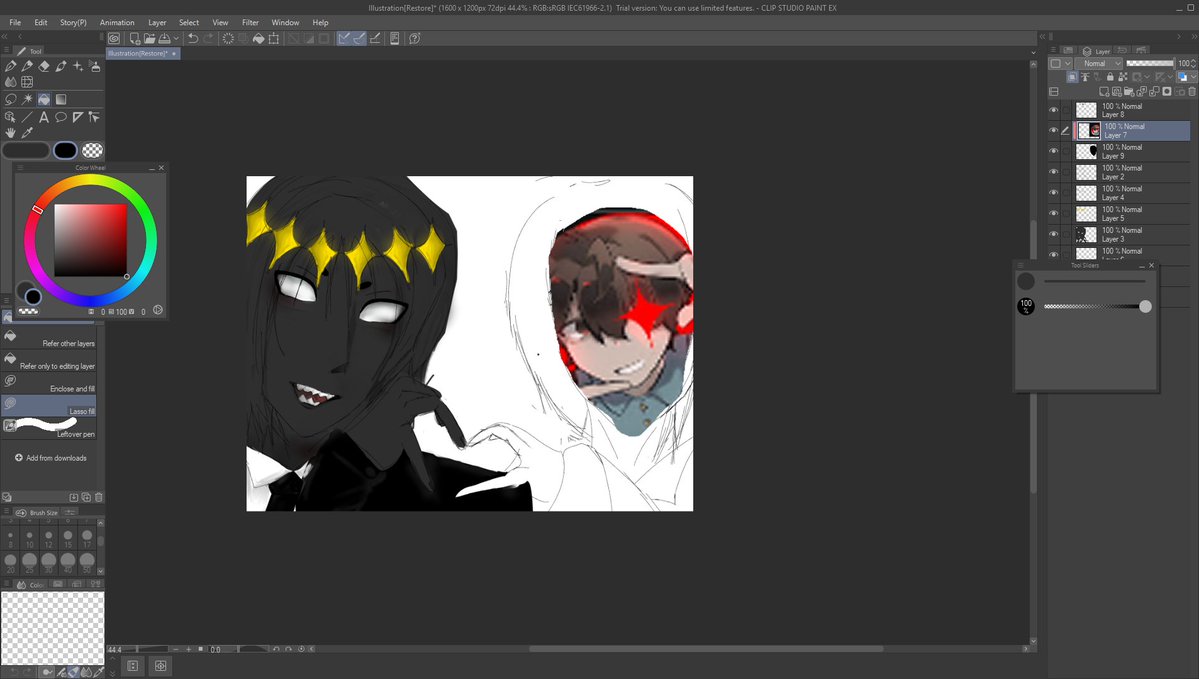Image resolution: width=1199 pixels, height=679 pixels.
Task: Click the Save icon in command bar
Action: pyautogui.click(x=164, y=38)
